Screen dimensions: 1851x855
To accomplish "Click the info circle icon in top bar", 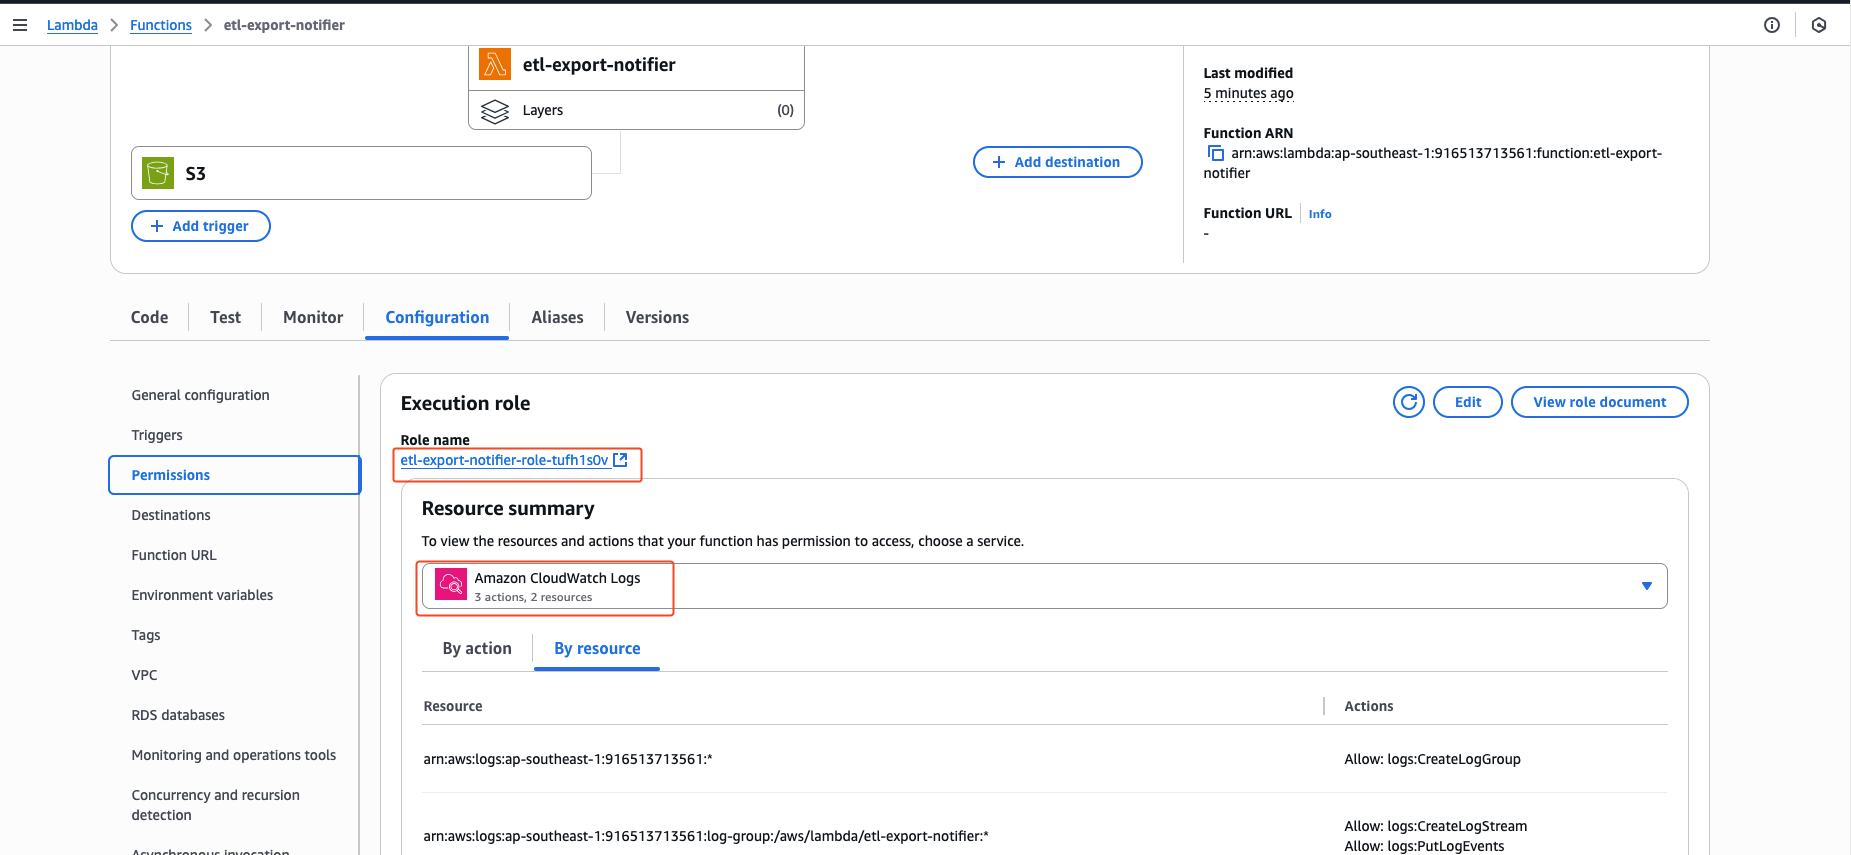I will point(1772,25).
